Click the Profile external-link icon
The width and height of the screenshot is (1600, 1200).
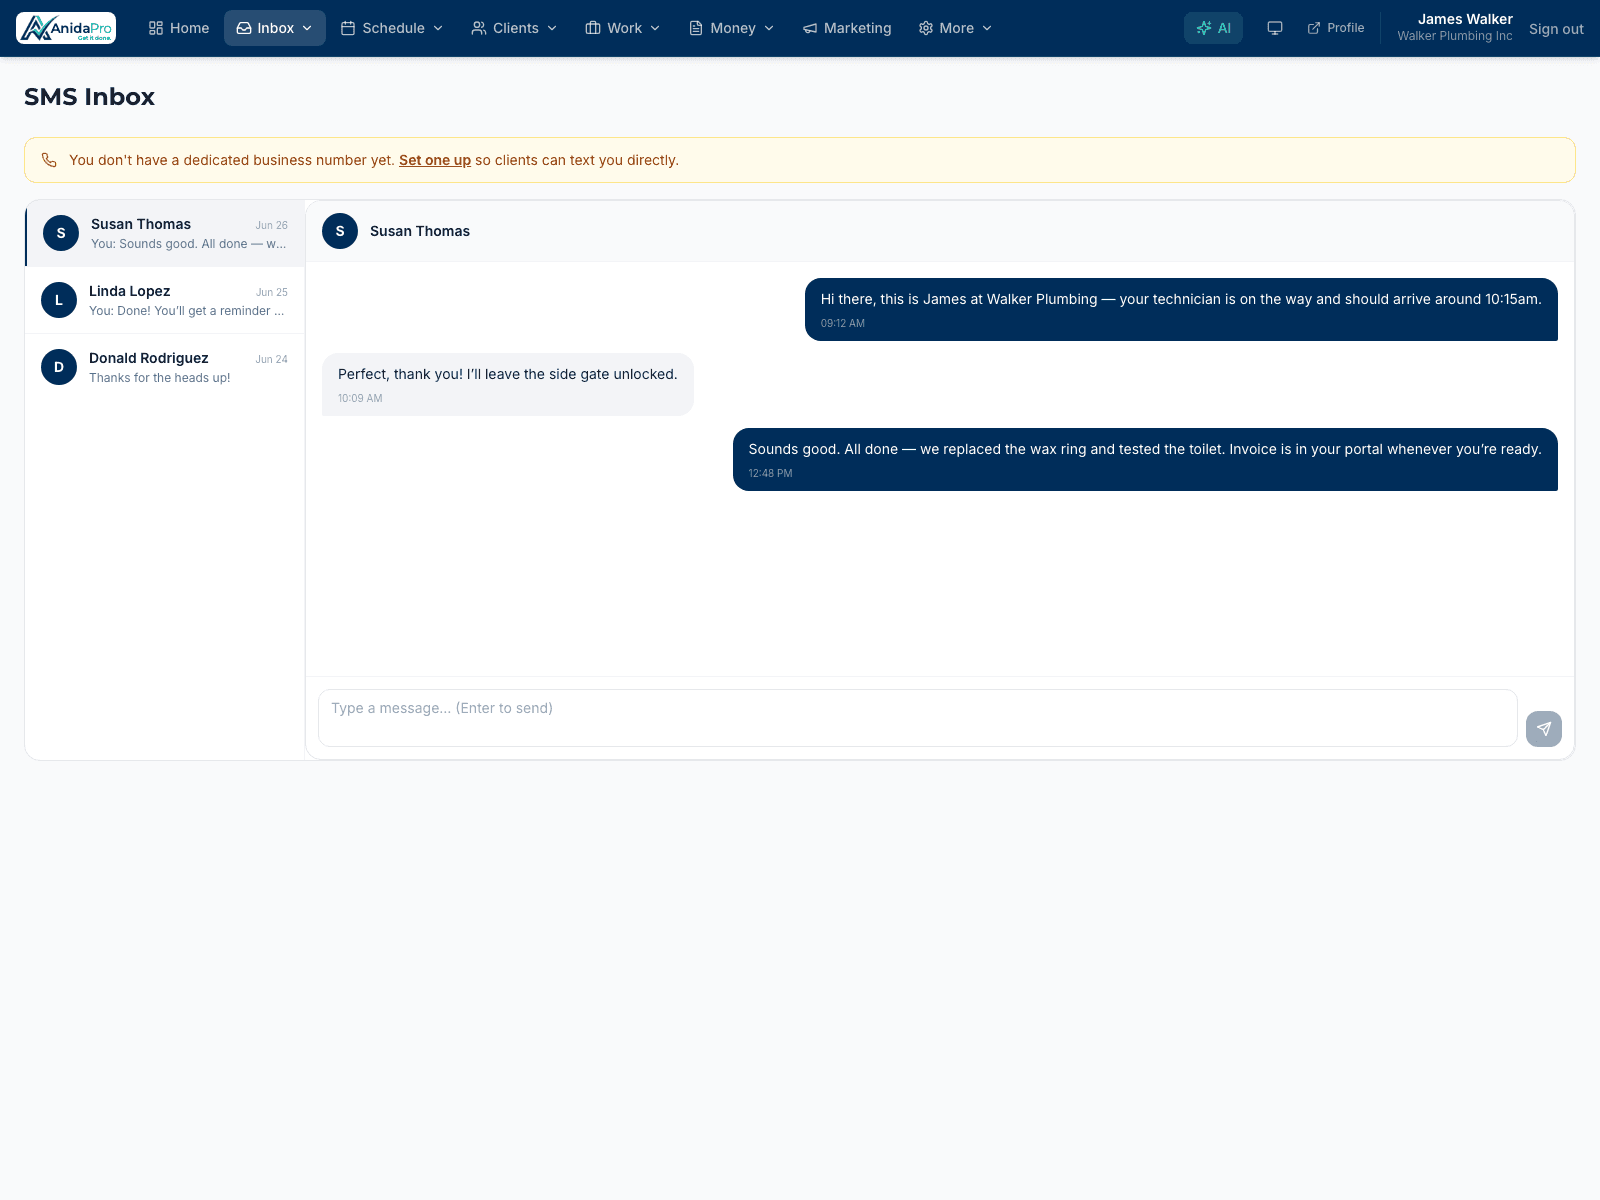[x=1314, y=28]
